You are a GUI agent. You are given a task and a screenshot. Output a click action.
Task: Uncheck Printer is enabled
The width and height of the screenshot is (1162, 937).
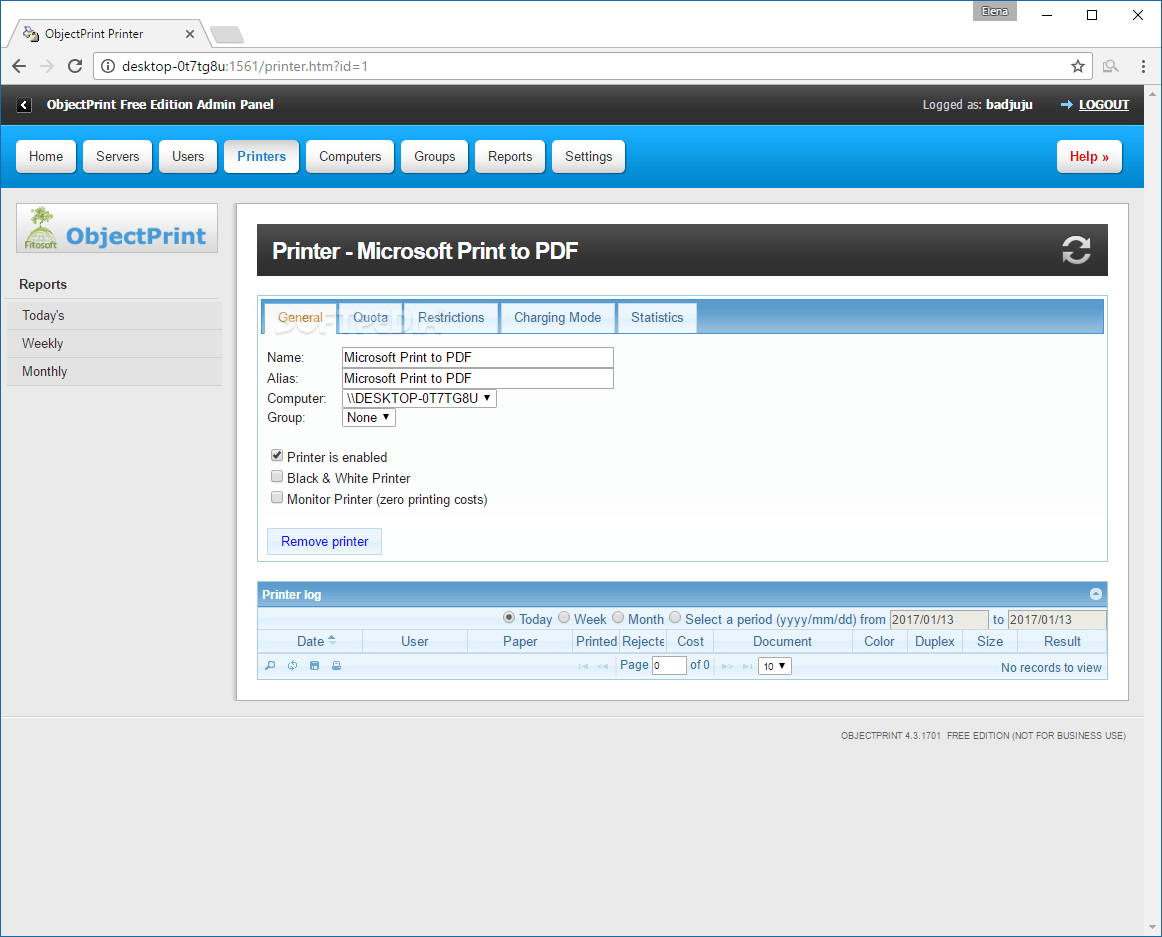277,456
